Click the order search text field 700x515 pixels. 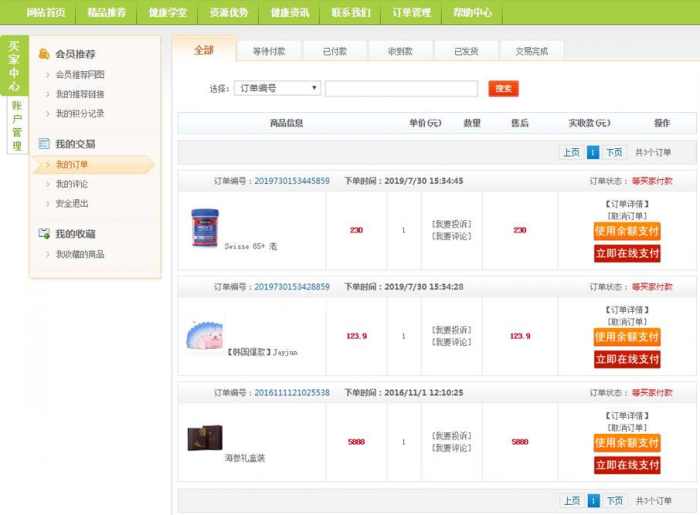click(401, 88)
